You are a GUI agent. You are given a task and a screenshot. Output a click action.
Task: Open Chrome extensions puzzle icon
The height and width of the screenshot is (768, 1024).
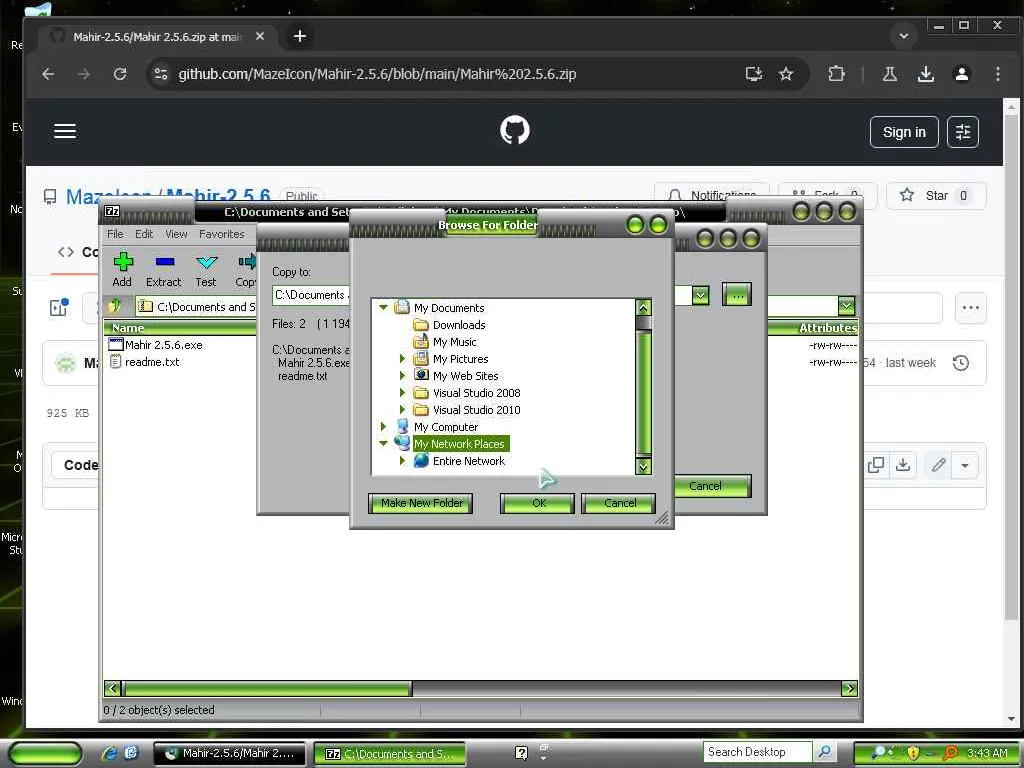point(836,74)
